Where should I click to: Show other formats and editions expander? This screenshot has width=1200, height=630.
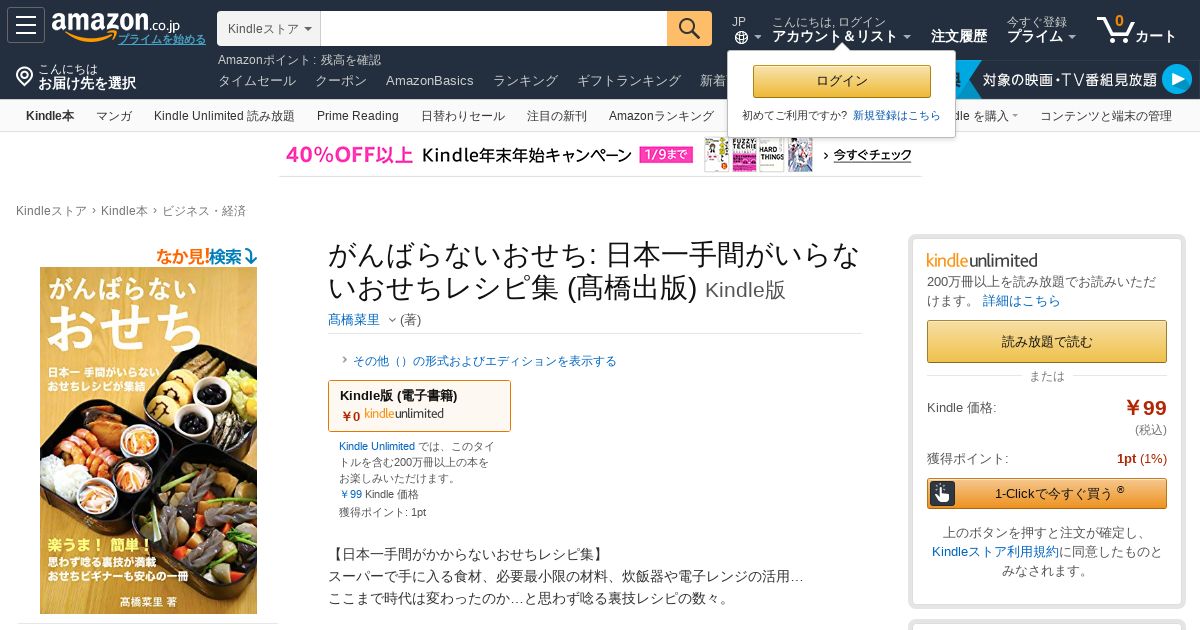coord(478,361)
